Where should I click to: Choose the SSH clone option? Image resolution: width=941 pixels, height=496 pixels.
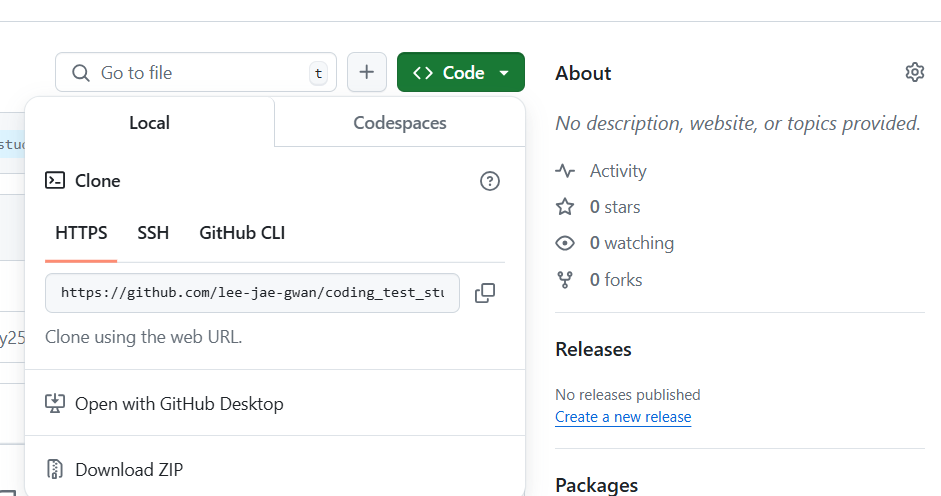[x=153, y=233]
